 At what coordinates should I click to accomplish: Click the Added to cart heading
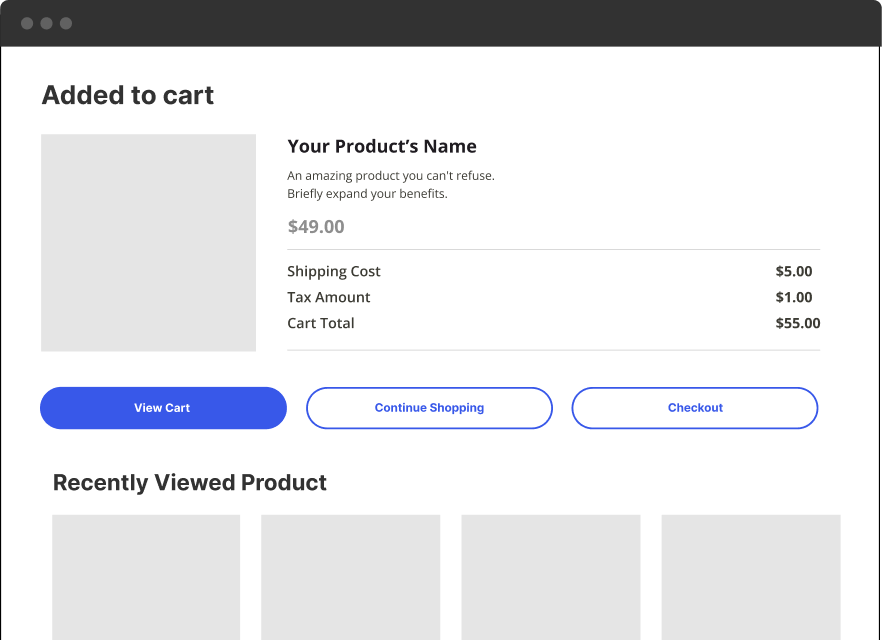click(128, 95)
